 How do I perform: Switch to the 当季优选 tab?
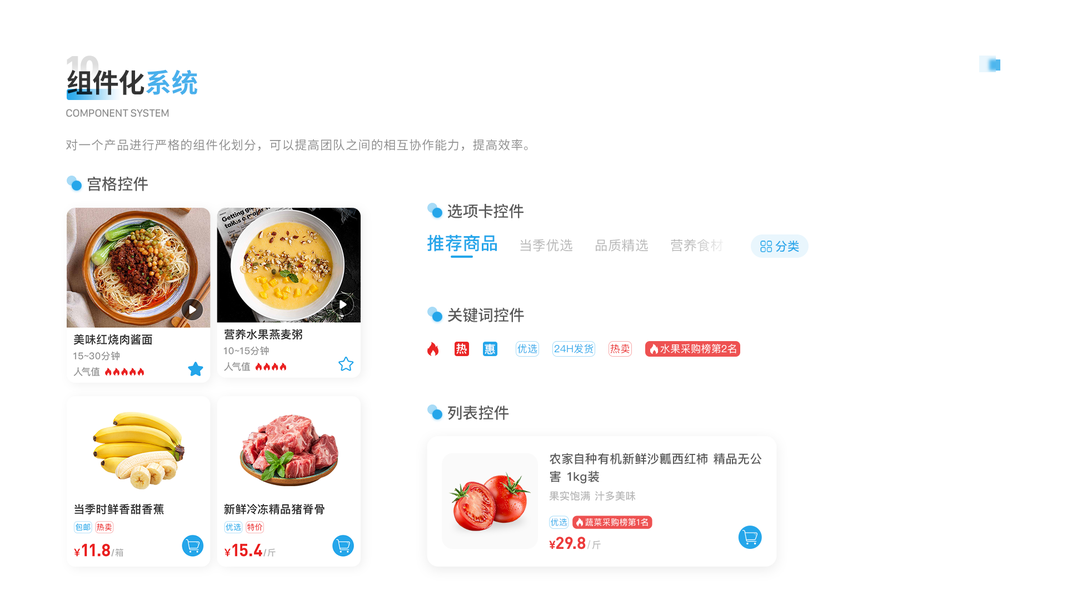pyautogui.click(x=546, y=246)
